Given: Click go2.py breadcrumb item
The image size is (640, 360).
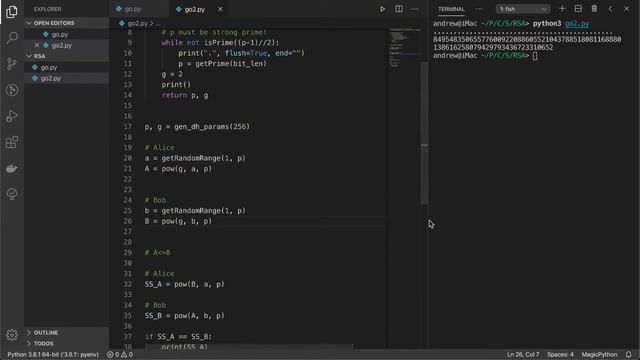Looking at the screenshot, I should [x=138, y=24].
